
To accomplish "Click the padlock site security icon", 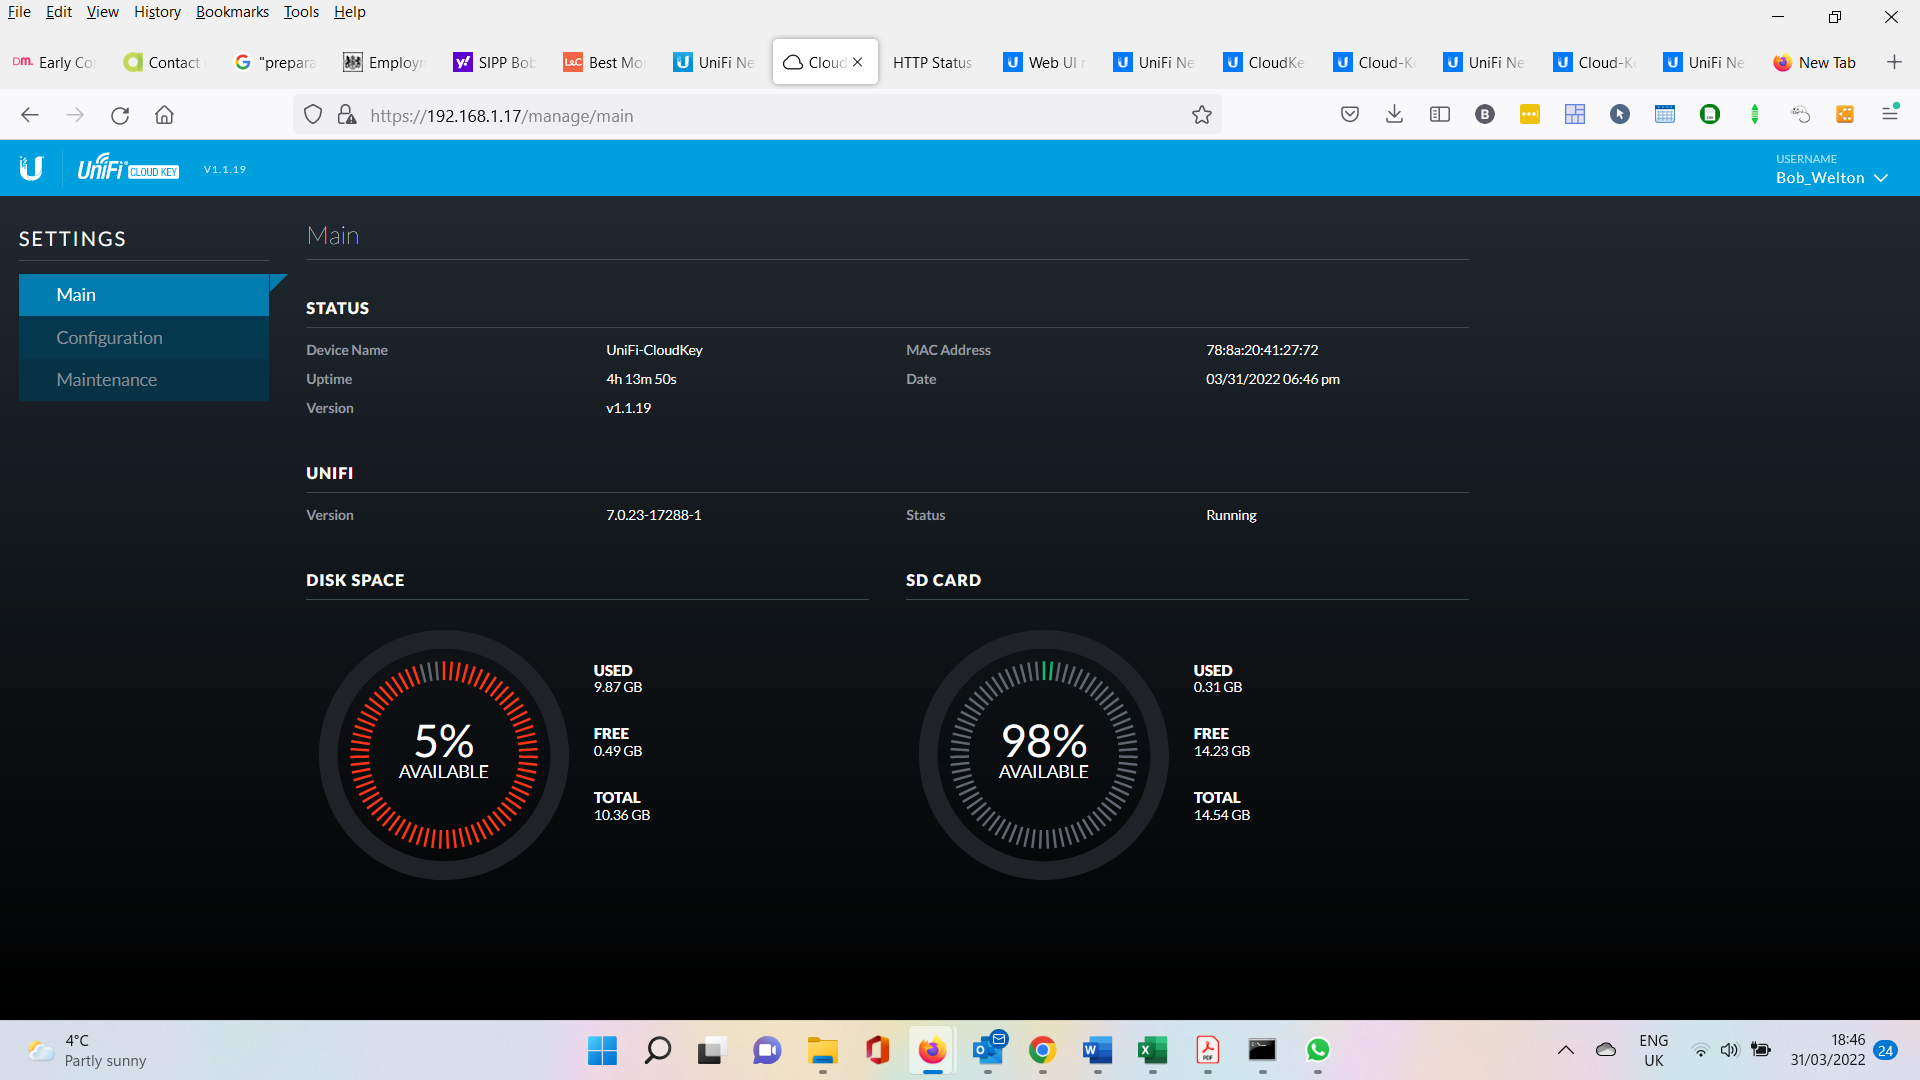I will pyautogui.click(x=347, y=115).
